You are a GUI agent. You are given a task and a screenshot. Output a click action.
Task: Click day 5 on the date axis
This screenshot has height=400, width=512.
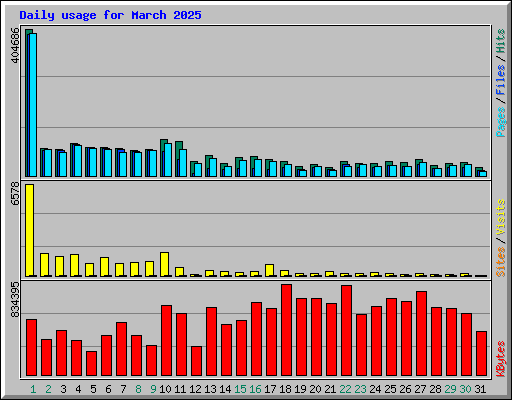(x=93, y=389)
